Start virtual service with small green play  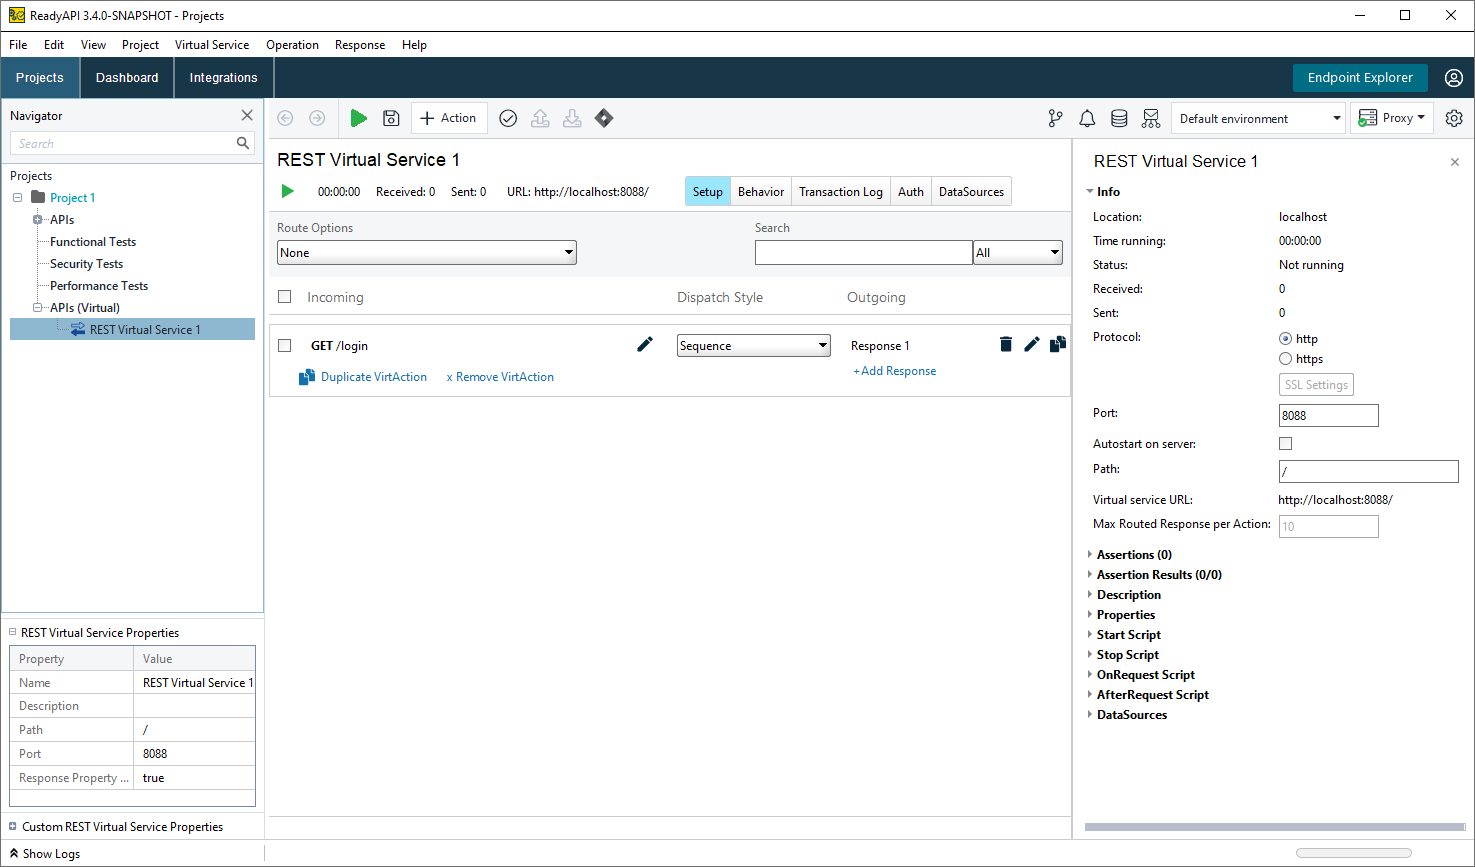(288, 191)
